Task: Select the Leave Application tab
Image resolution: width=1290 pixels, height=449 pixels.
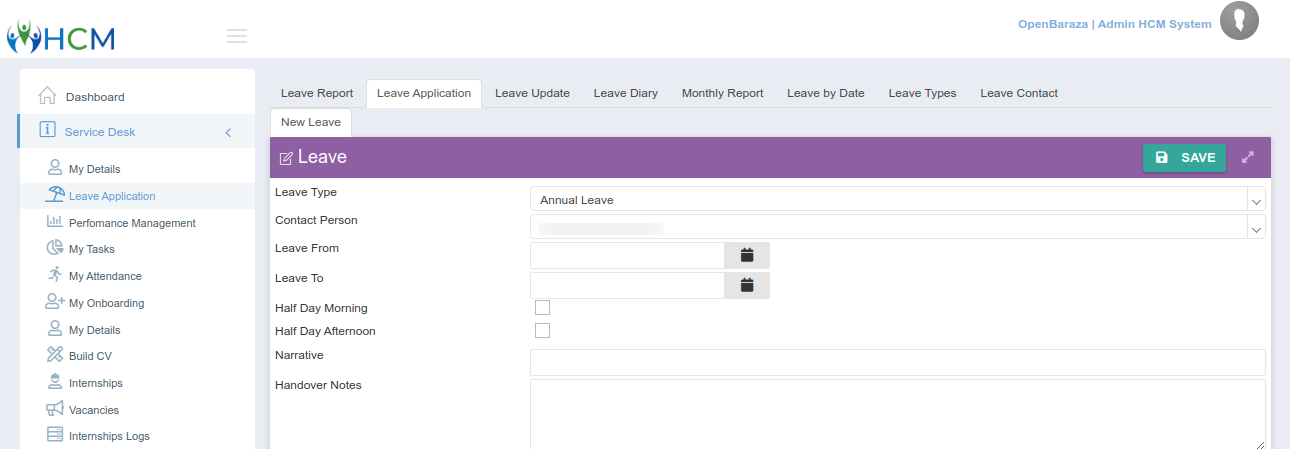Action: (x=424, y=93)
